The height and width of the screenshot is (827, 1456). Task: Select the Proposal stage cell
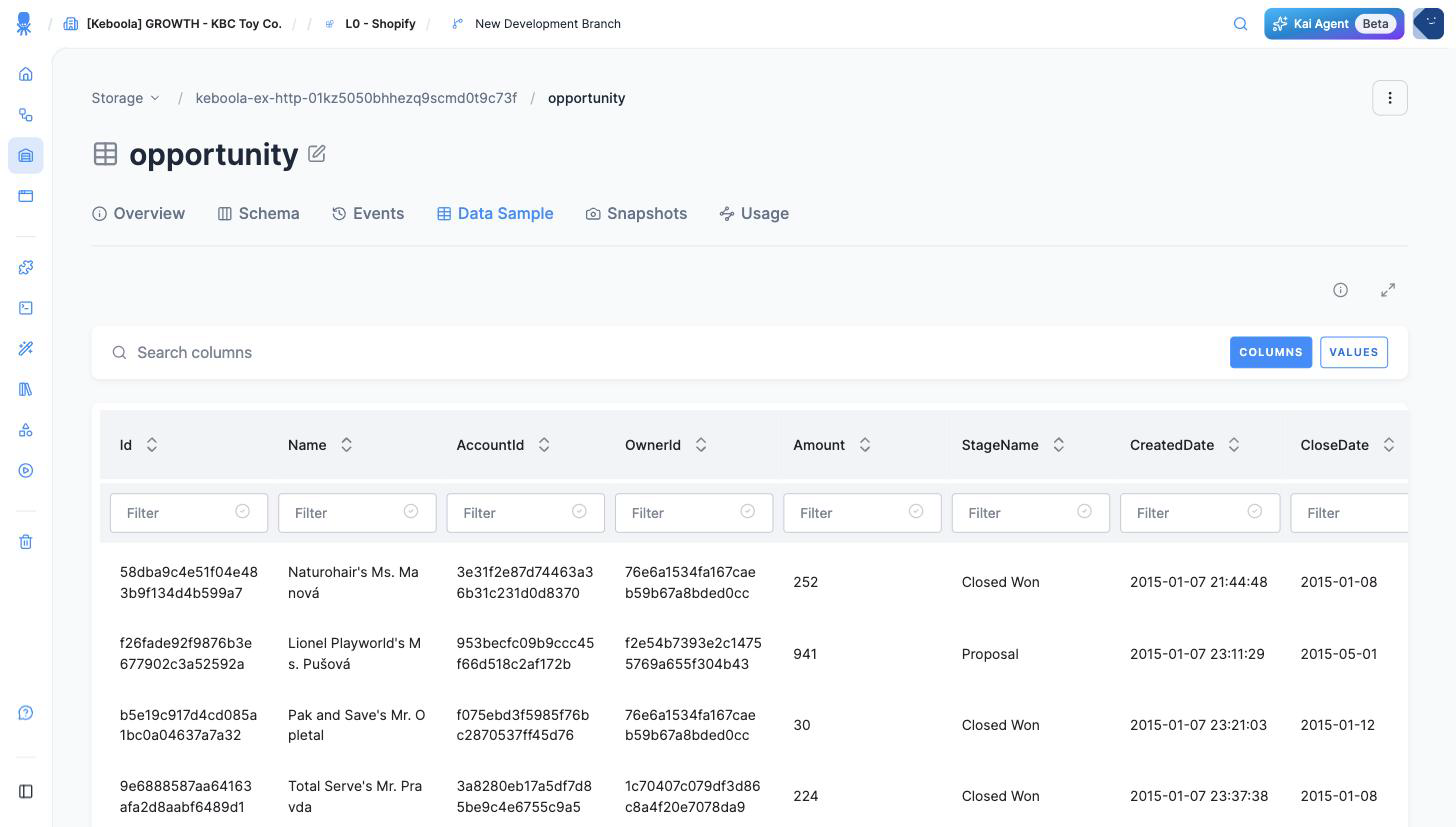coord(990,654)
